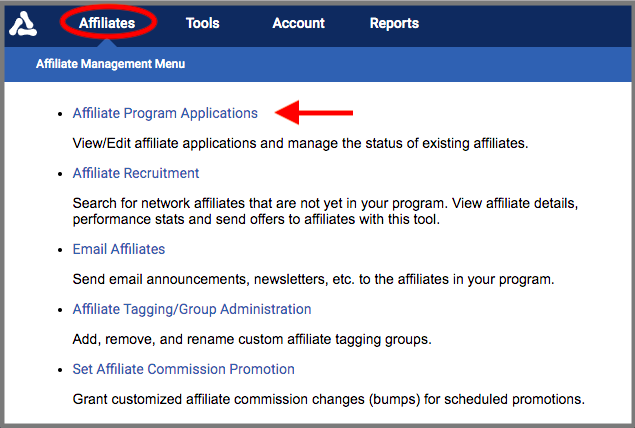This screenshot has height=428, width=635.
Task: Click the 'Add, remove, and rename' description
Action: coord(252,339)
